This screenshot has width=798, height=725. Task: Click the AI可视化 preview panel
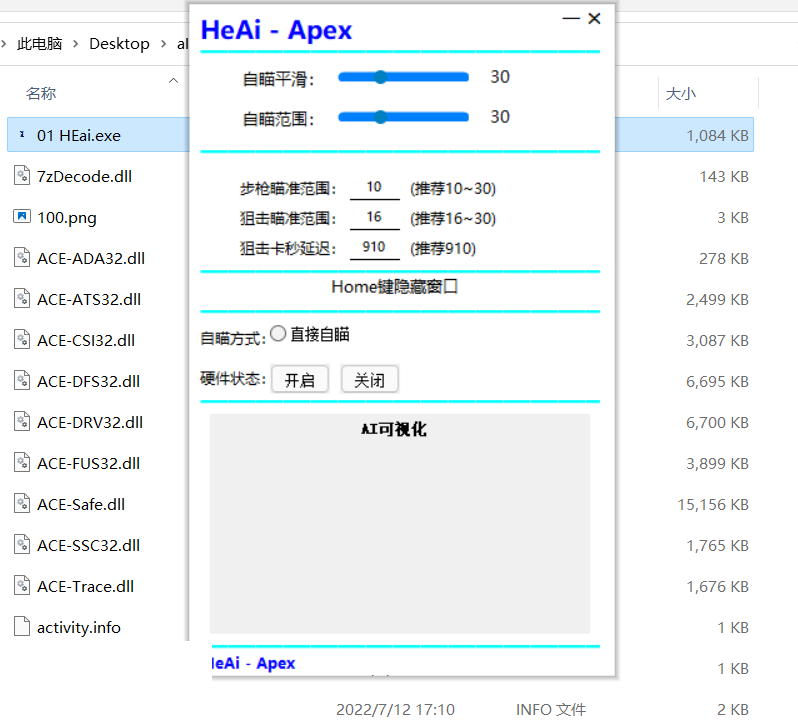tap(400, 524)
